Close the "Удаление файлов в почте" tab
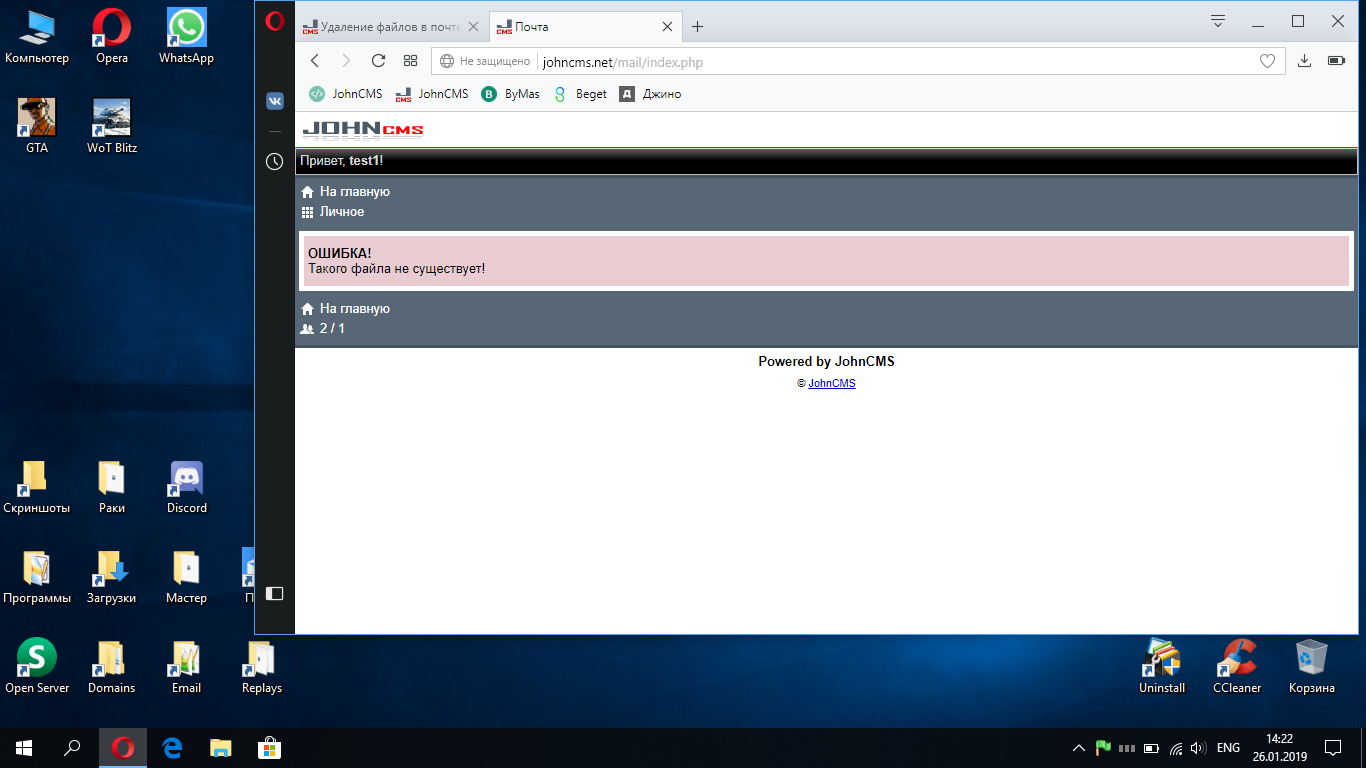1366x768 pixels. tap(473, 27)
